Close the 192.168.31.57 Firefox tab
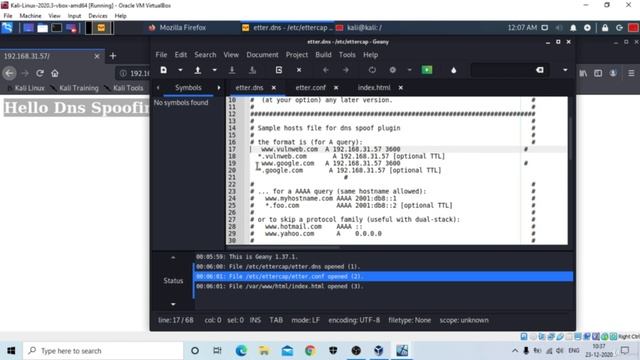The width and height of the screenshot is (640, 360). (x=97, y=56)
